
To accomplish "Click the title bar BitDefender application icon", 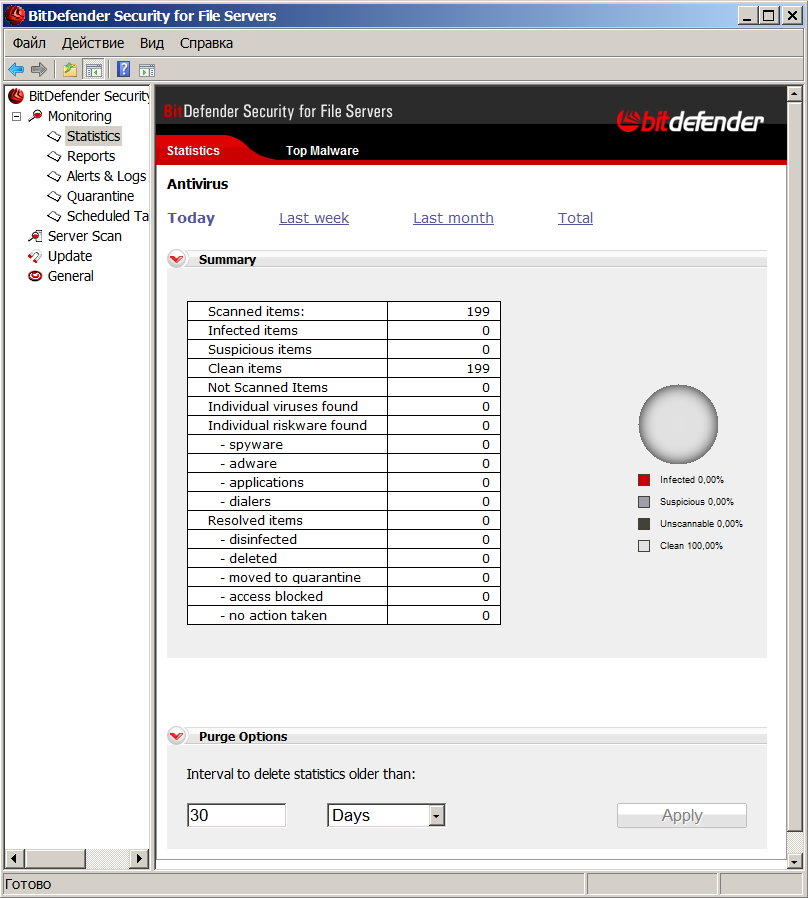I will [x=15, y=15].
